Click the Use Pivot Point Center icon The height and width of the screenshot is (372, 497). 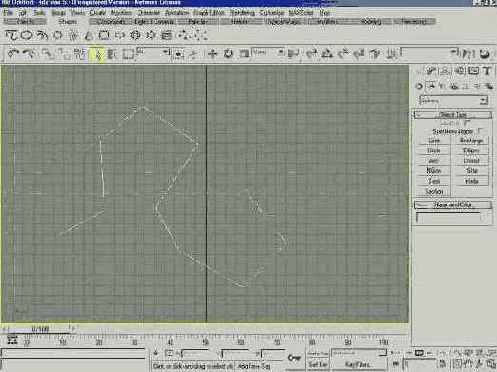point(293,54)
